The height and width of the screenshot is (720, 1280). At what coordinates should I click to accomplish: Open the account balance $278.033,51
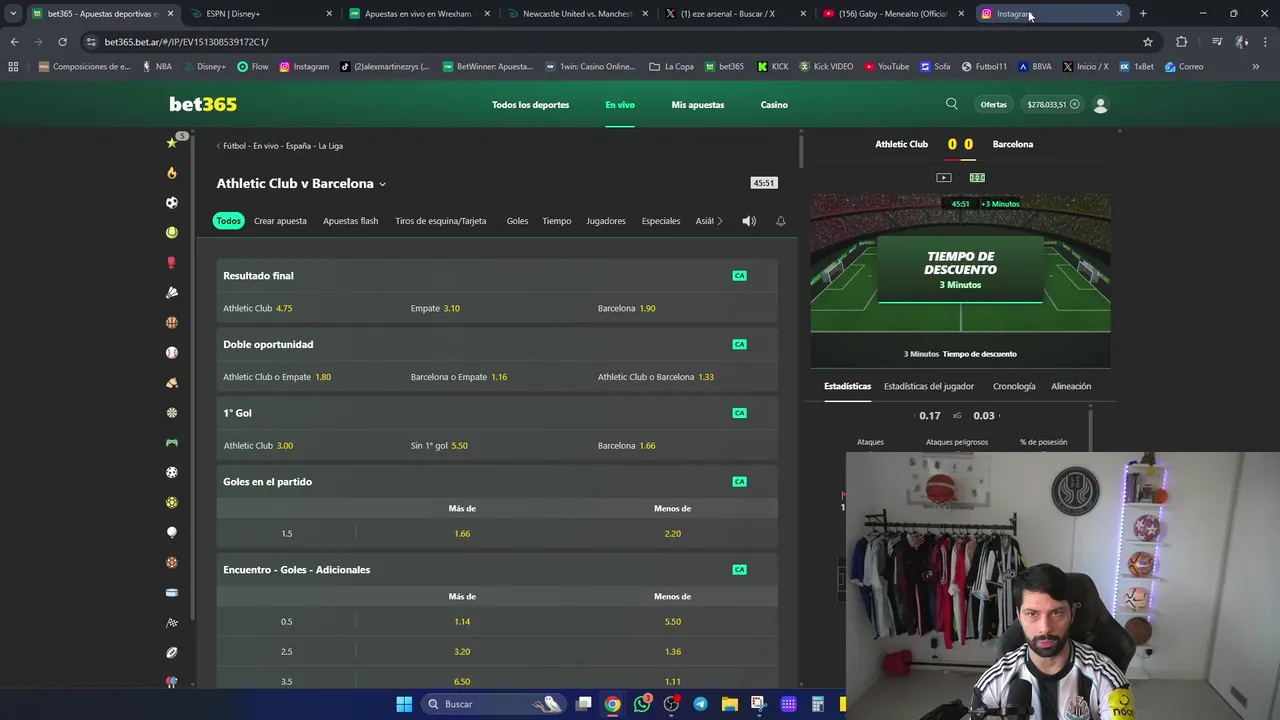(1053, 105)
